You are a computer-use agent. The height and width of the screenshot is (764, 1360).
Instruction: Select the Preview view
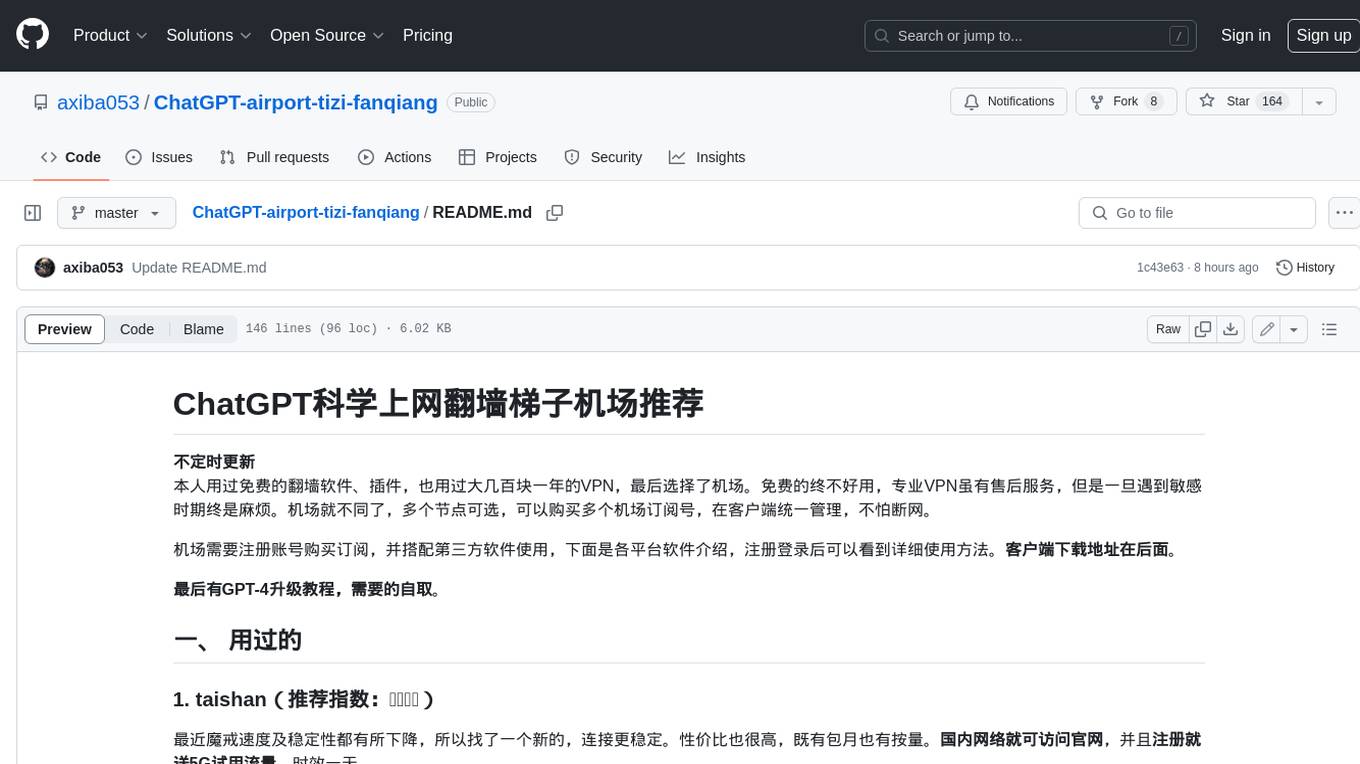coord(65,329)
